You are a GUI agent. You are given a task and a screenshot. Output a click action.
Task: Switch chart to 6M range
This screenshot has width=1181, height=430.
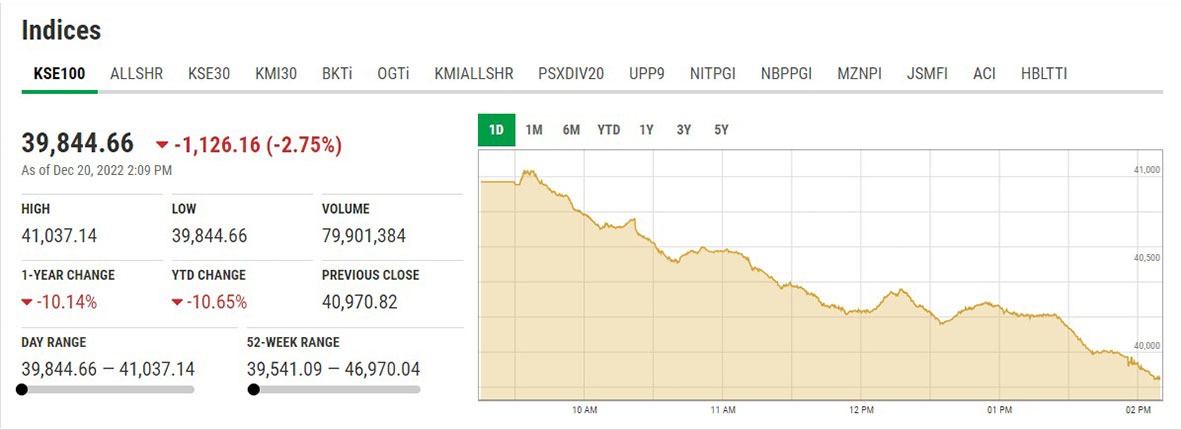(571, 130)
